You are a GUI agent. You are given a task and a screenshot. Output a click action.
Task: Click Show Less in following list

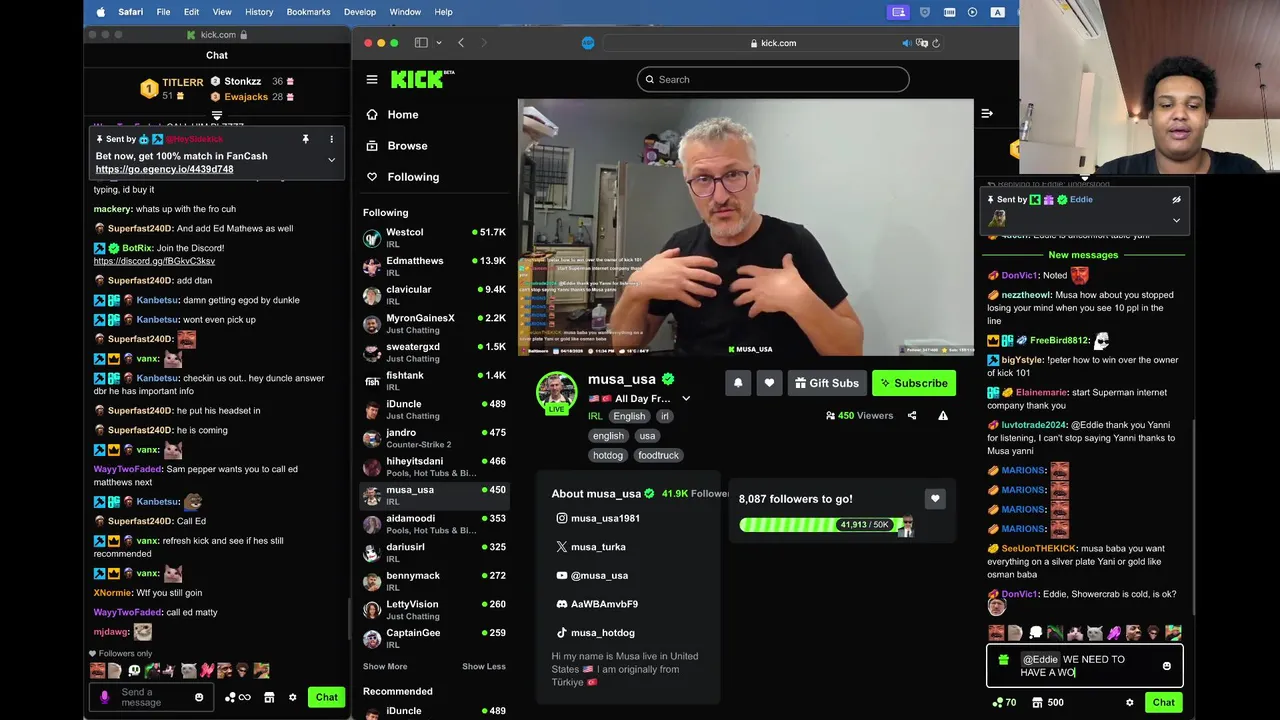(x=484, y=667)
